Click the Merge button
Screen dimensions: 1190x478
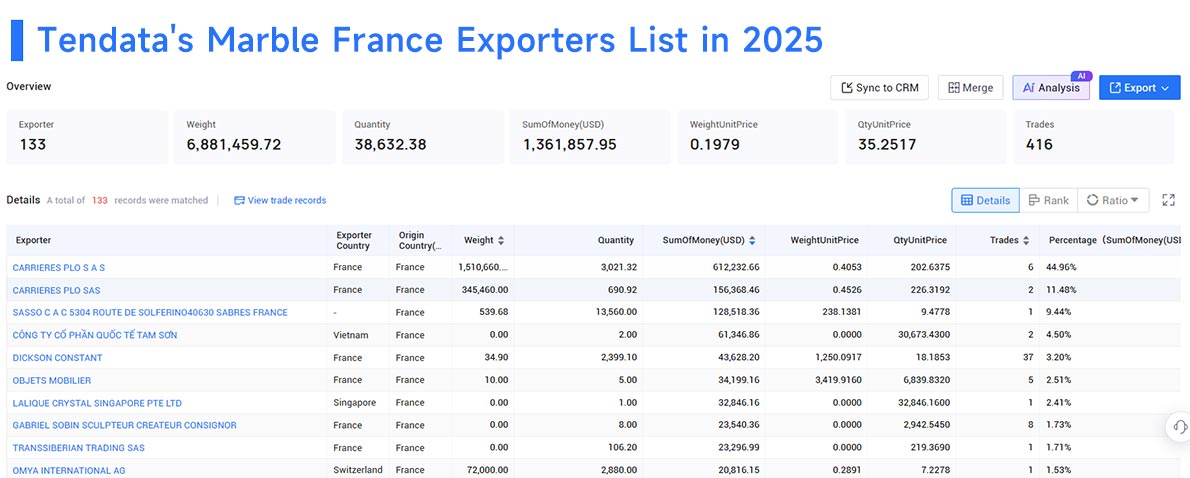tap(971, 88)
